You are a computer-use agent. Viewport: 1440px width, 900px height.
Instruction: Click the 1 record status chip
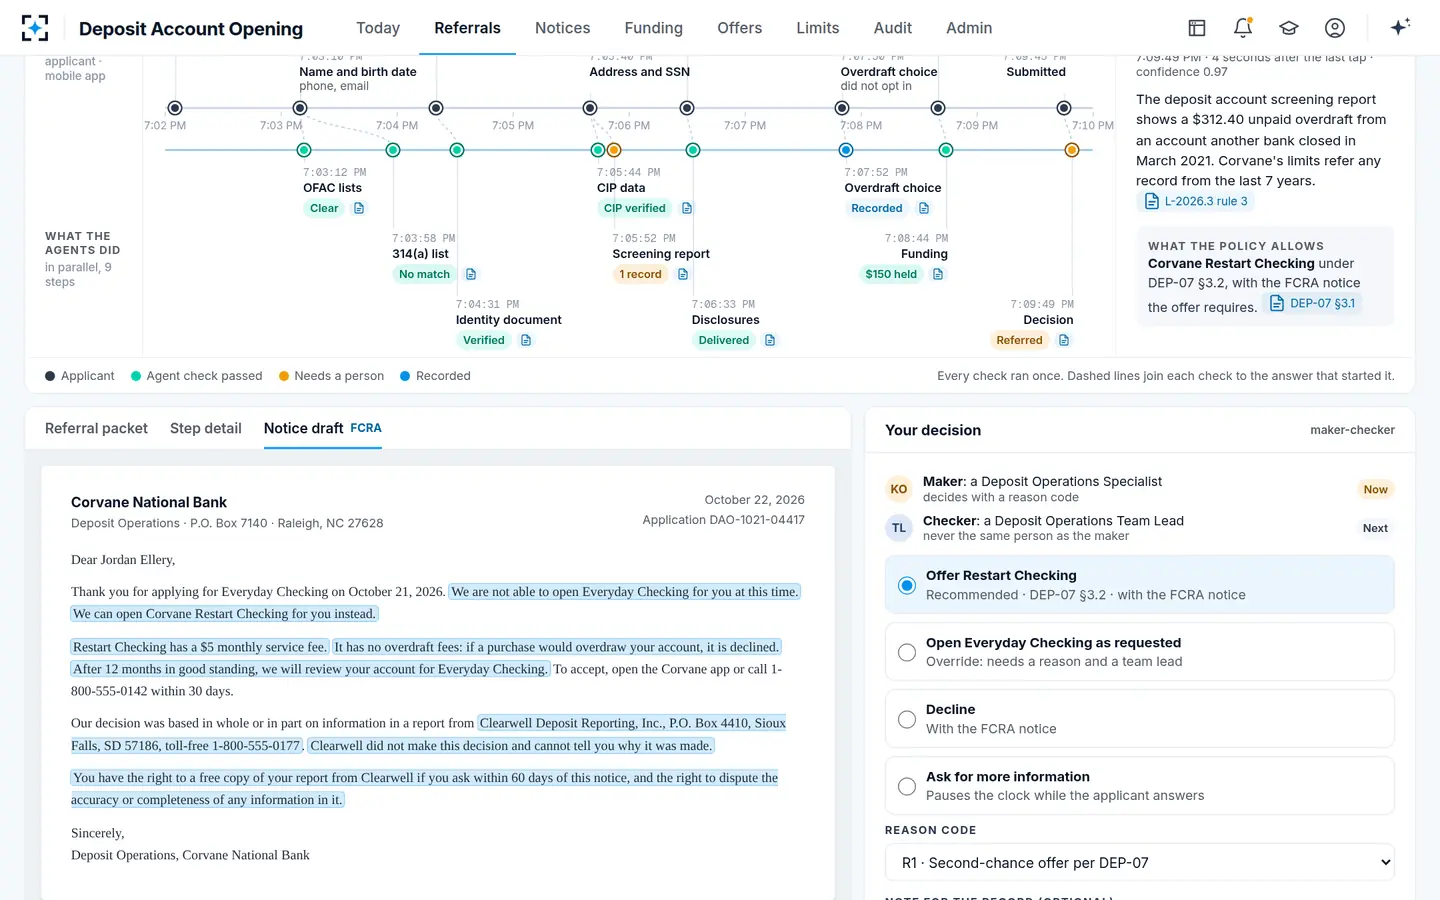640,274
